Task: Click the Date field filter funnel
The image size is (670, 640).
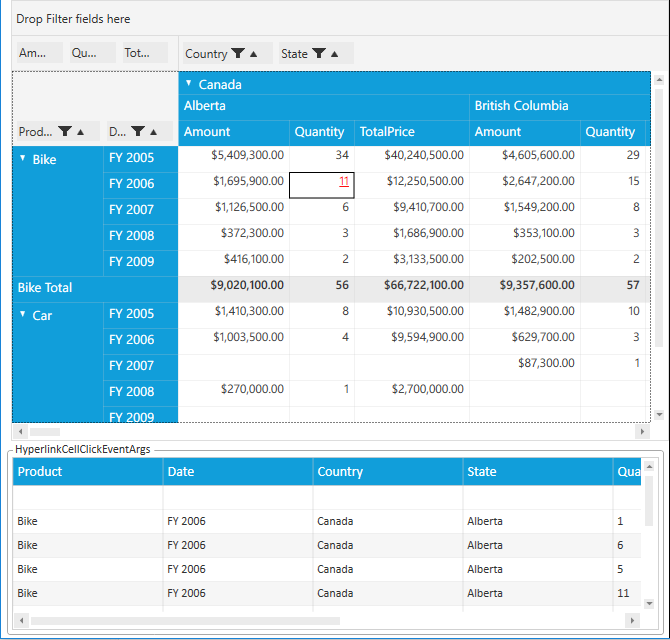Action: pos(138,132)
